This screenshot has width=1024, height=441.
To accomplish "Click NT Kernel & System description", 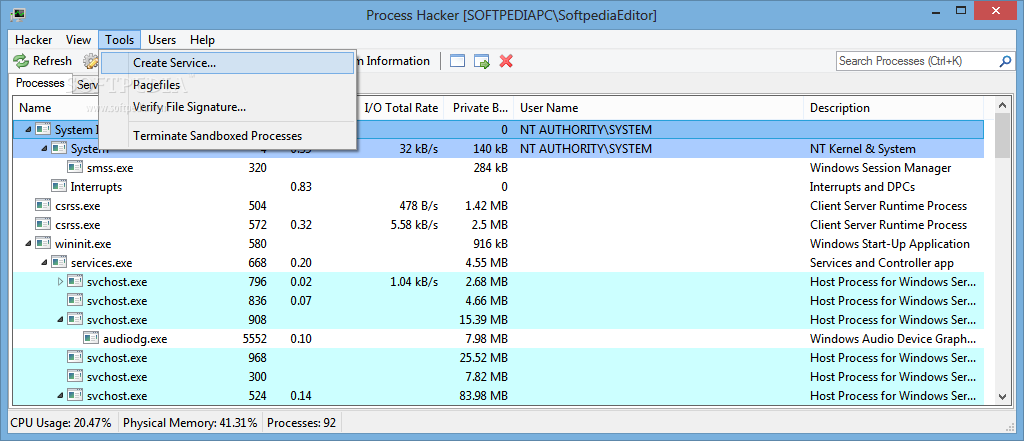I will coord(863,149).
